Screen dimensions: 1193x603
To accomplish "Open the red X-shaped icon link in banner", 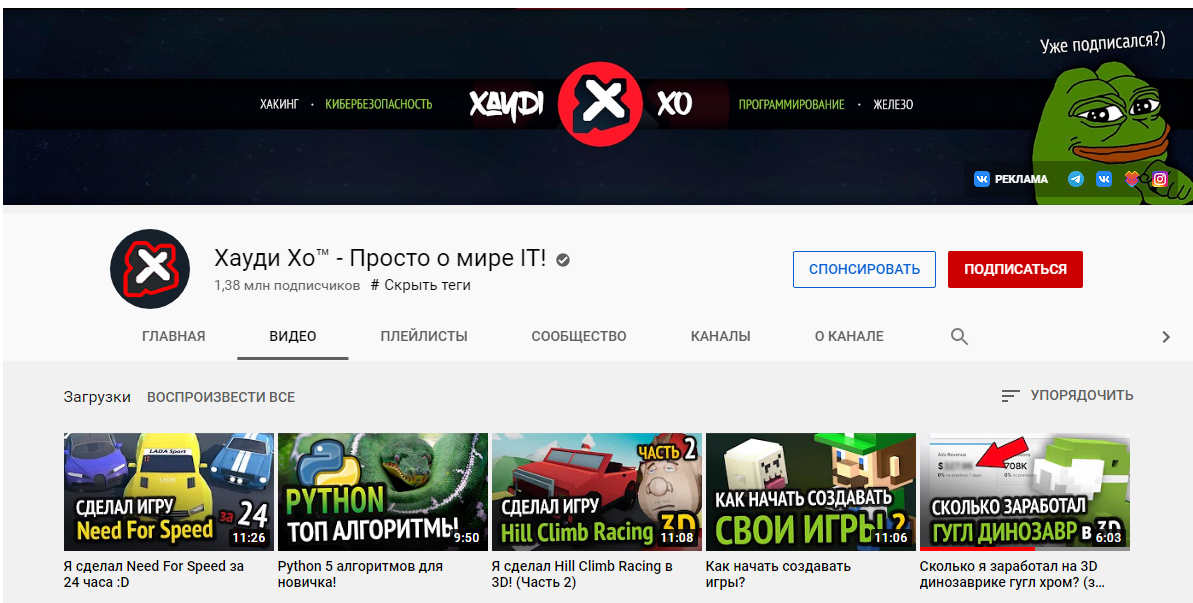I will (1132, 179).
